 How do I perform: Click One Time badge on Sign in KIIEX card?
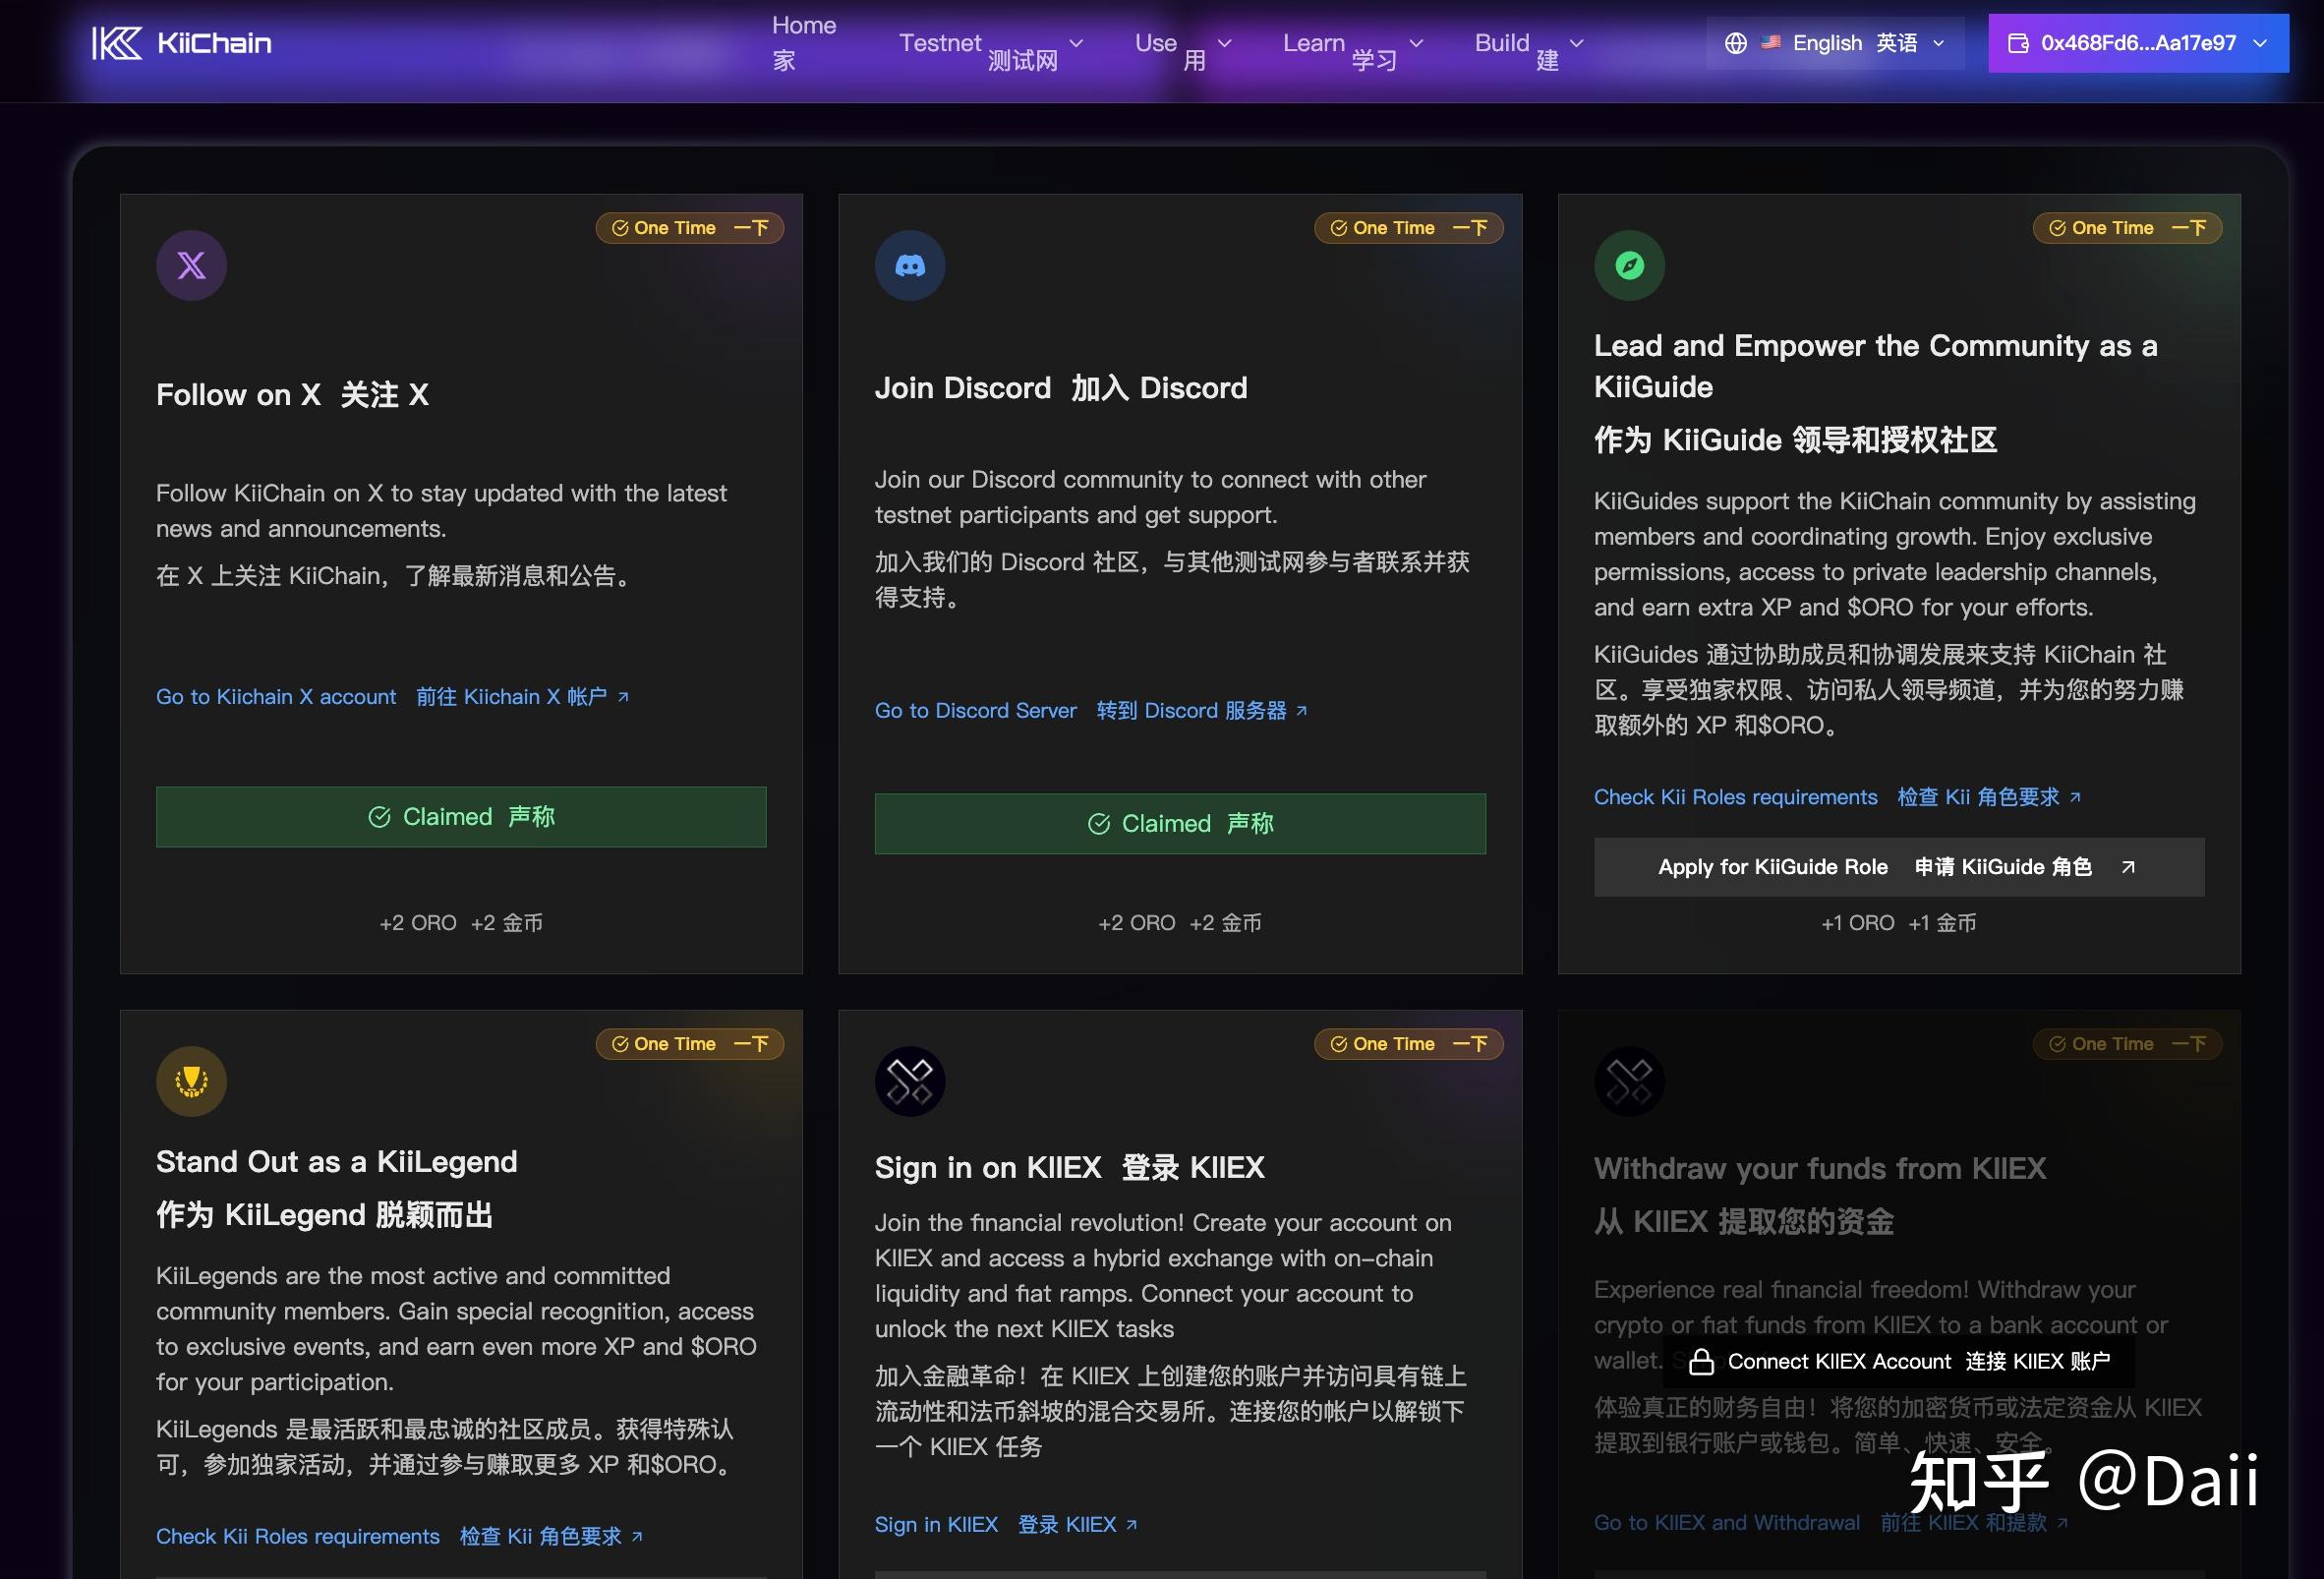(x=1409, y=1044)
